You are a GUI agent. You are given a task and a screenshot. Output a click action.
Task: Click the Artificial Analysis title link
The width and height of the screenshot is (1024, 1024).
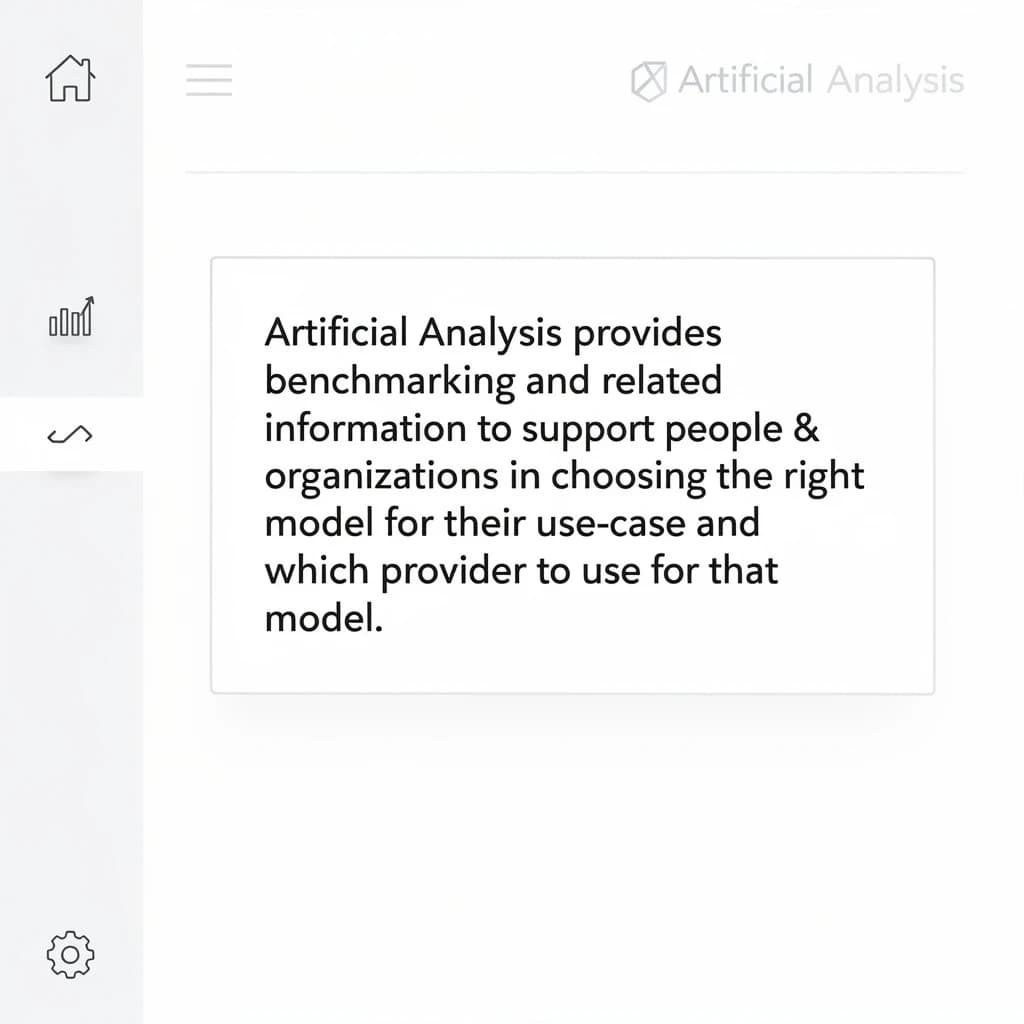pyautogui.click(x=820, y=80)
